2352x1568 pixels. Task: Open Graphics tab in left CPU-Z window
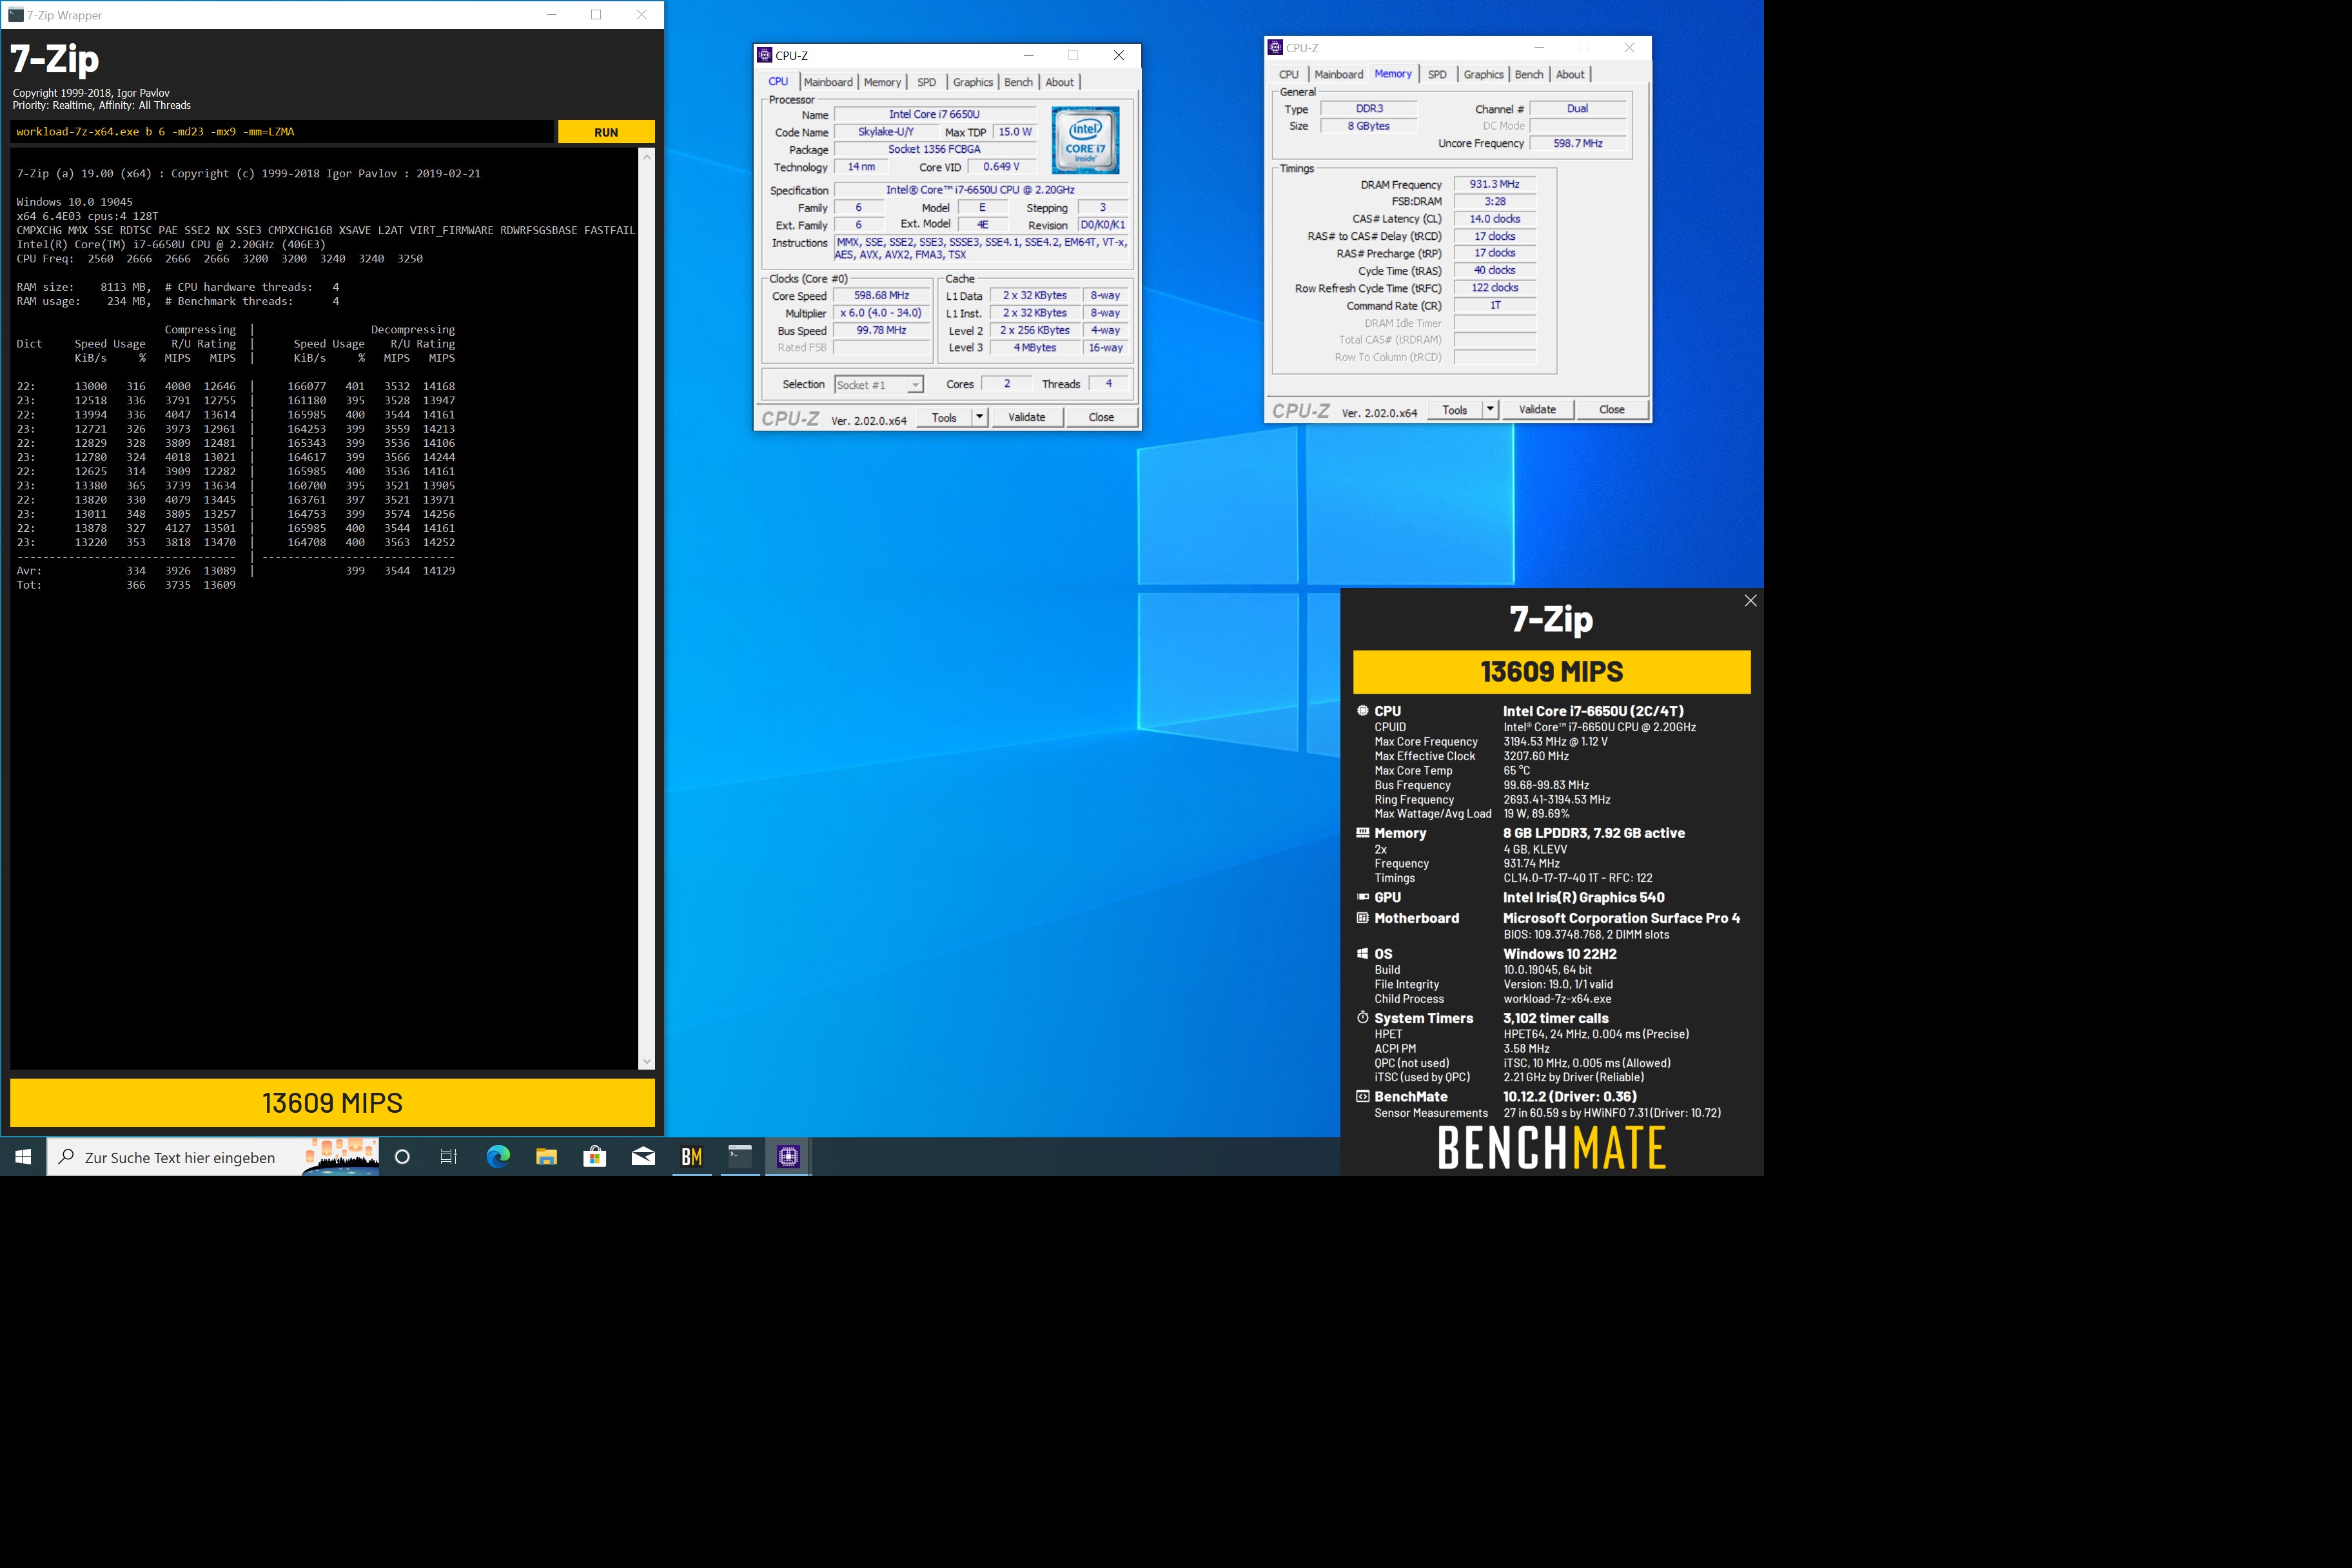(x=972, y=82)
